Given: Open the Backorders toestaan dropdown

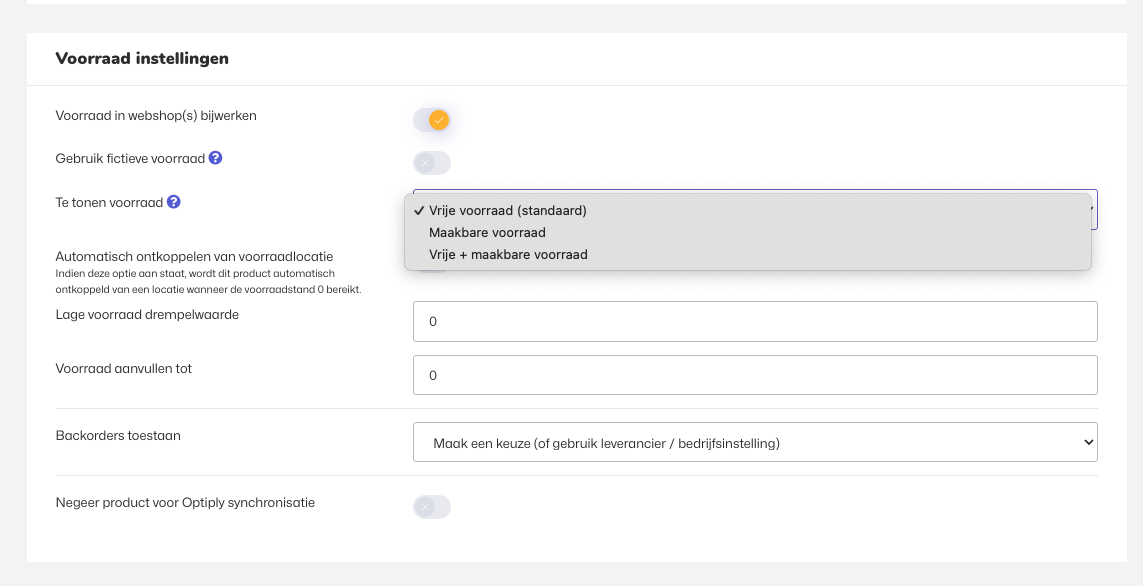Looking at the screenshot, I should 755,442.
